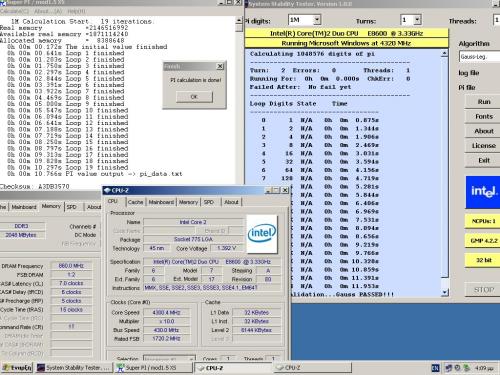Click the Super PI title bar icon
The image size is (500, 375).
(3, 2)
